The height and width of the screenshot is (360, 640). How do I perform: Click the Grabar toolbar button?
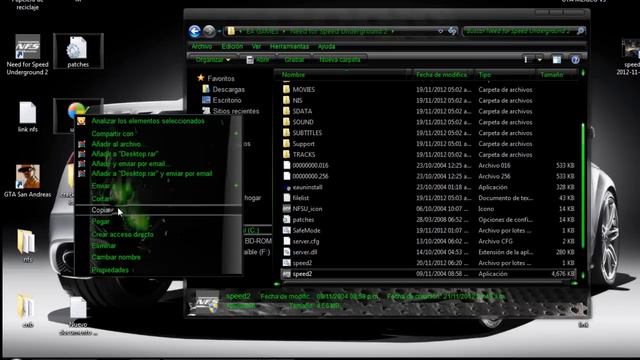point(294,60)
